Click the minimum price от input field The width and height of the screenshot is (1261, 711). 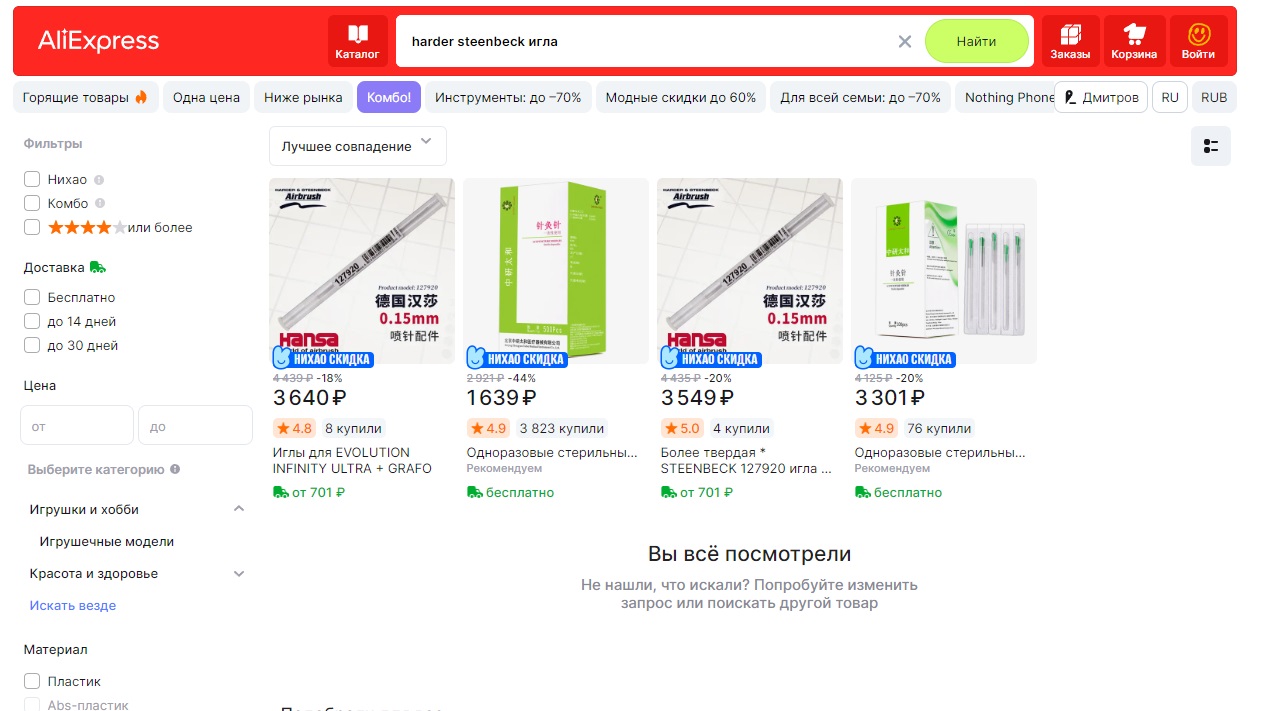pyautogui.click(x=77, y=425)
